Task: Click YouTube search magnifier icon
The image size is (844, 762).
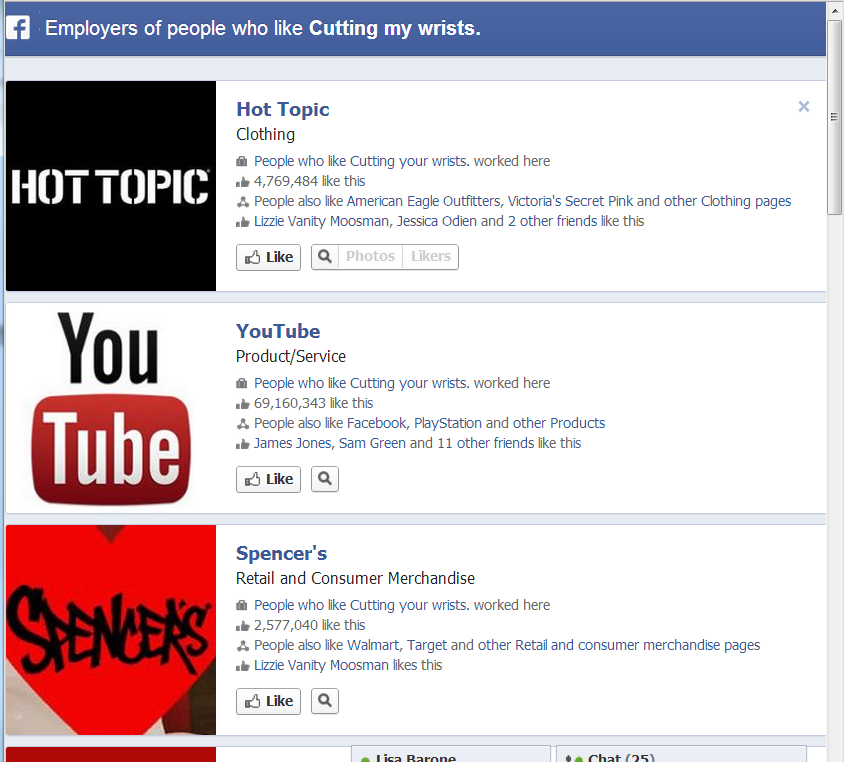Action: (x=325, y=479)
